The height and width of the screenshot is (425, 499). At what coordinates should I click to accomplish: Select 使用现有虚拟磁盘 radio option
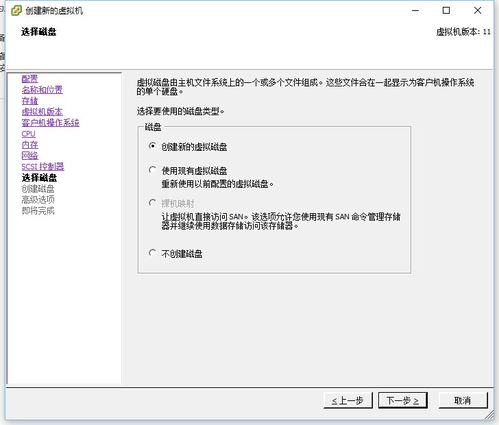(x=152, y=170)
